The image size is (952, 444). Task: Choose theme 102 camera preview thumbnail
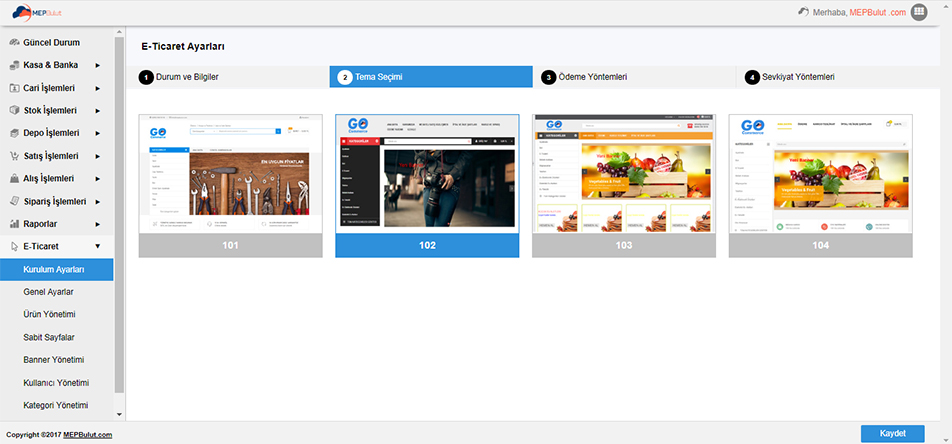[427, 174]
